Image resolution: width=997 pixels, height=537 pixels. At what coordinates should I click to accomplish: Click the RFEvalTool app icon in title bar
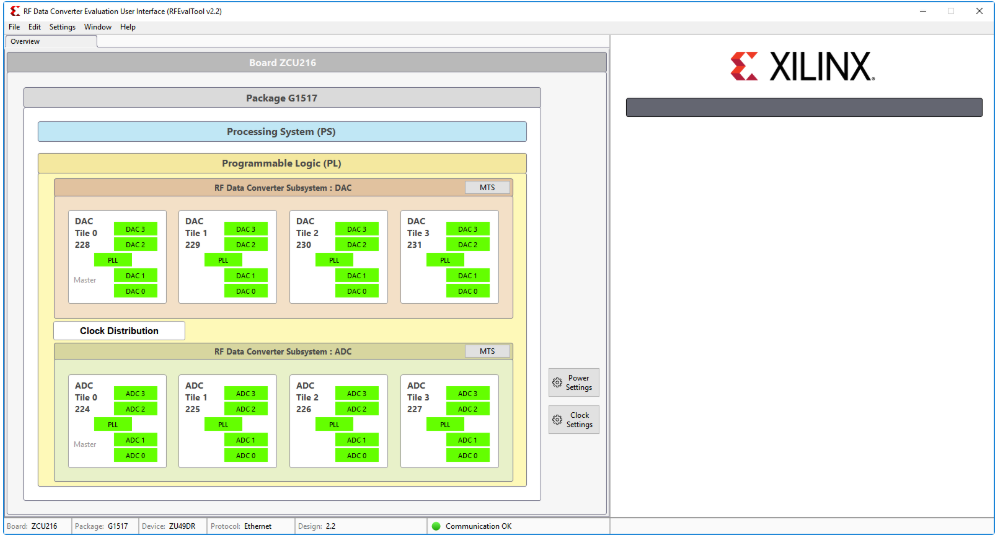pos(14,11)
